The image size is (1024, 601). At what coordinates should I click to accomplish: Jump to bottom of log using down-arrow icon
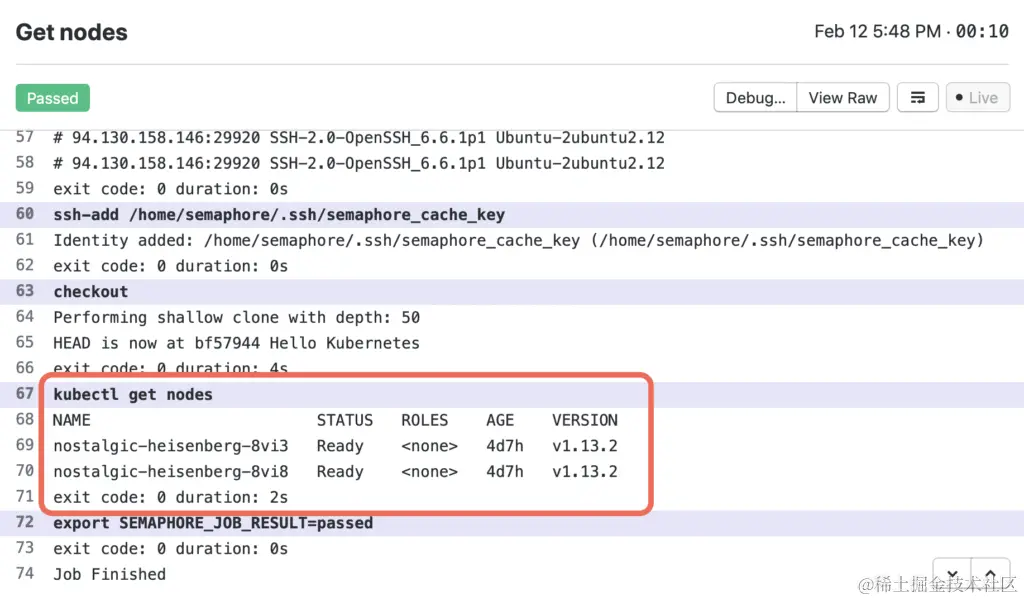pyautogui.click(x=950, y=572)
